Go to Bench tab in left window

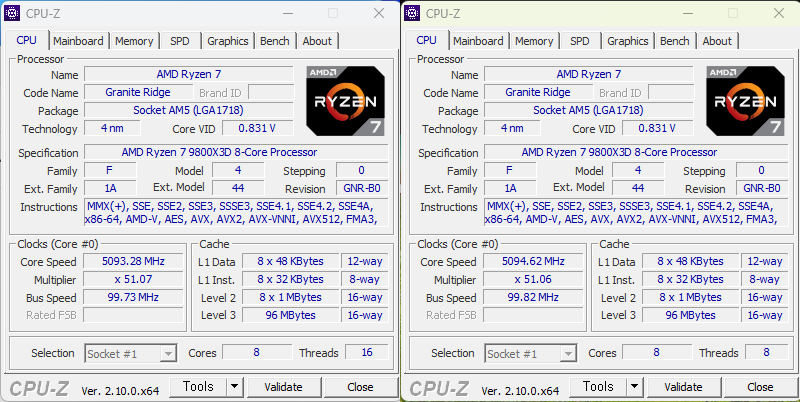tap(274, 41)
